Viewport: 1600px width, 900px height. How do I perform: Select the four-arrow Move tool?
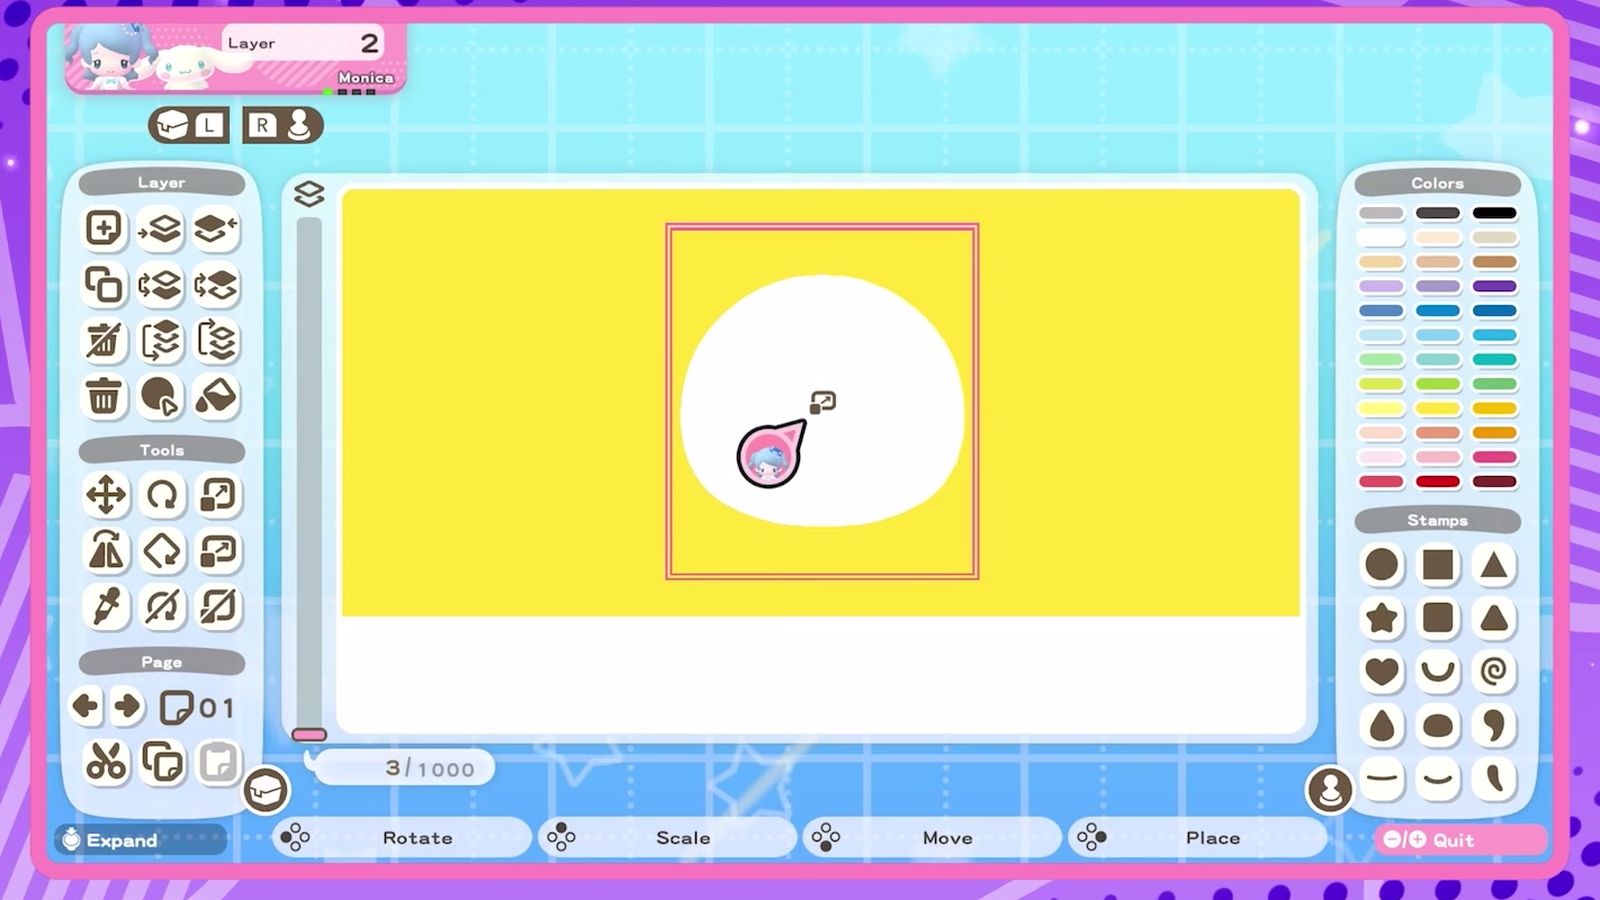click(106, 495)
